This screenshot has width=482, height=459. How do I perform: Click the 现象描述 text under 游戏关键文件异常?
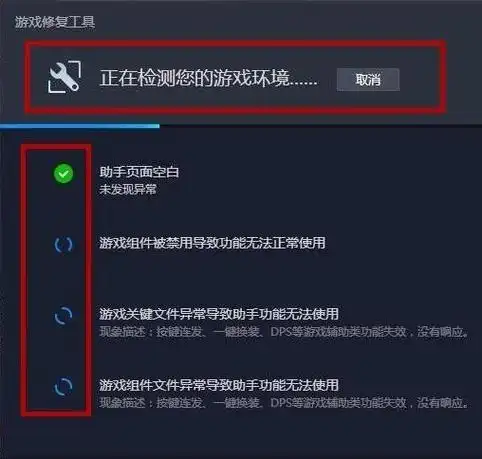click(x=284, y=332)
